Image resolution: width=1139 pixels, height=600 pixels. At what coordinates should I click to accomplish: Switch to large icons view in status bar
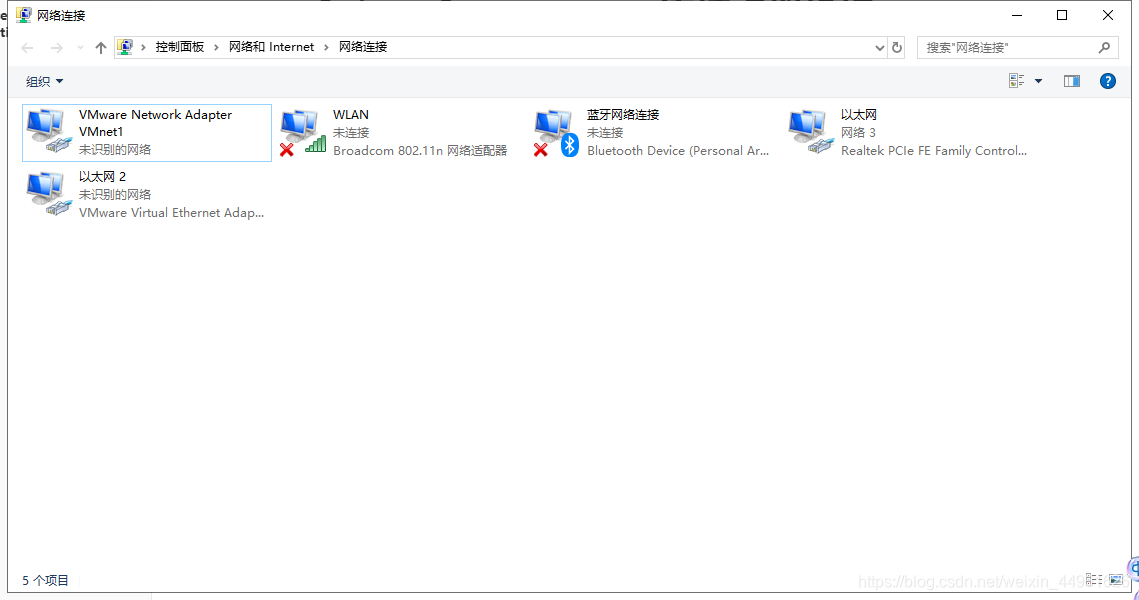[x=1116, y=580]
